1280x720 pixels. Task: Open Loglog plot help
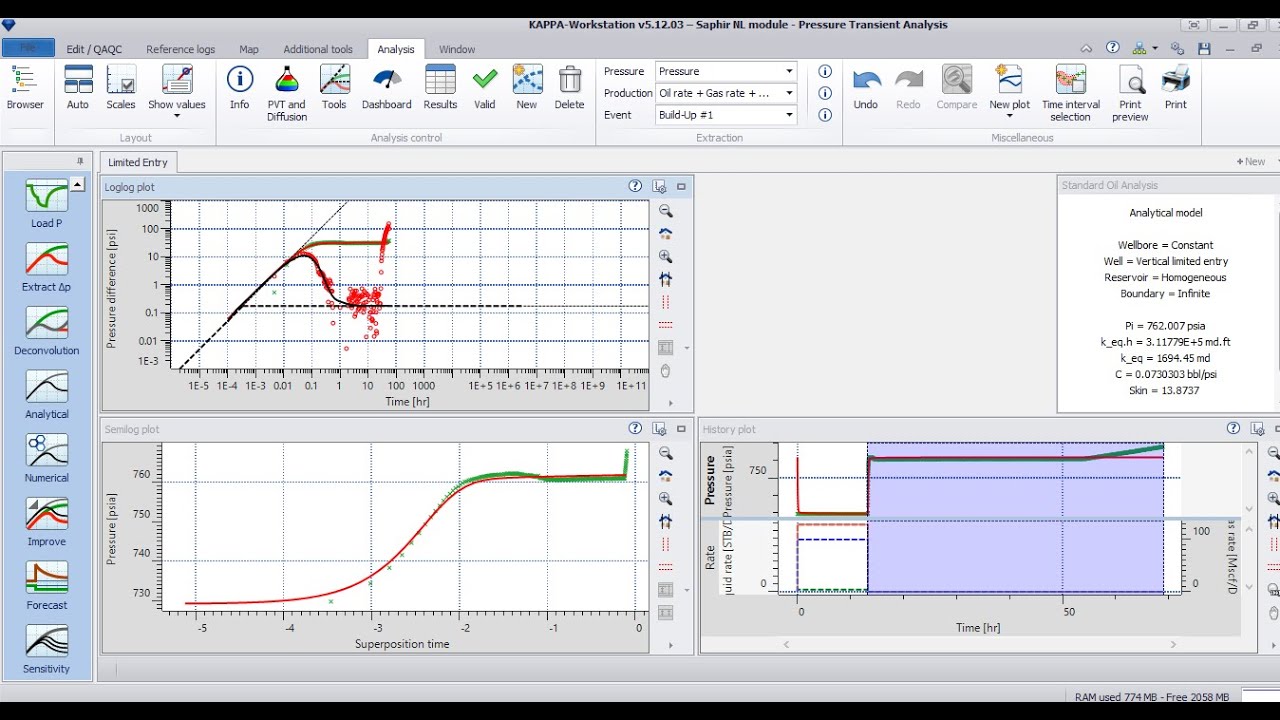pyautogui.click(x=635, y=186)
